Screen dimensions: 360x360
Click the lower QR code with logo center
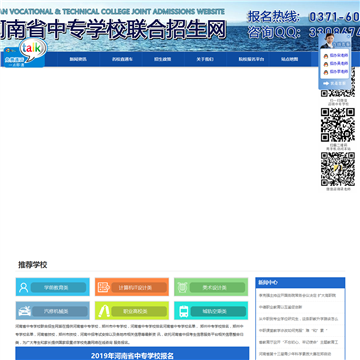(x=338, y=169)
